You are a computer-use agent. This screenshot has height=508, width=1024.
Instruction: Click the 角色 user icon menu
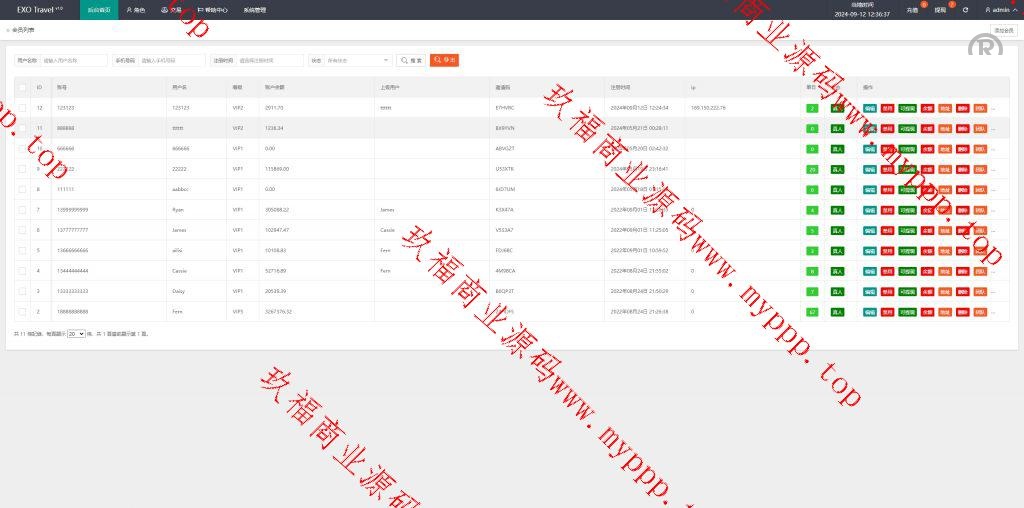[136, 10]
